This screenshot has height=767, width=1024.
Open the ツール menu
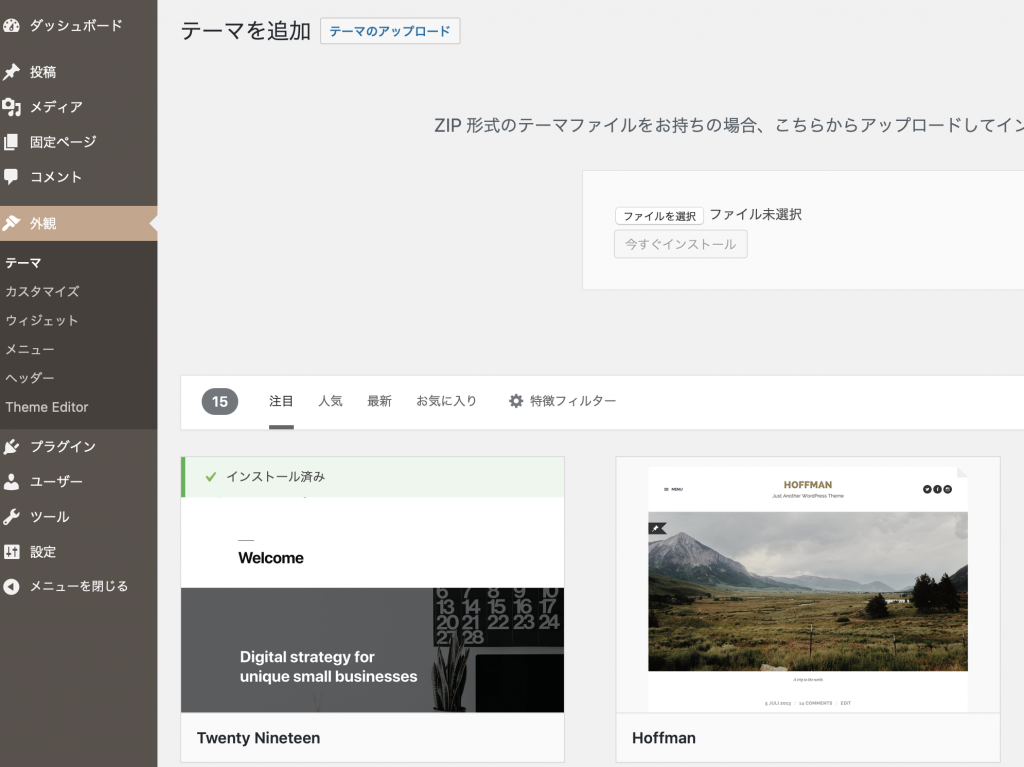(x=78, y=517)
